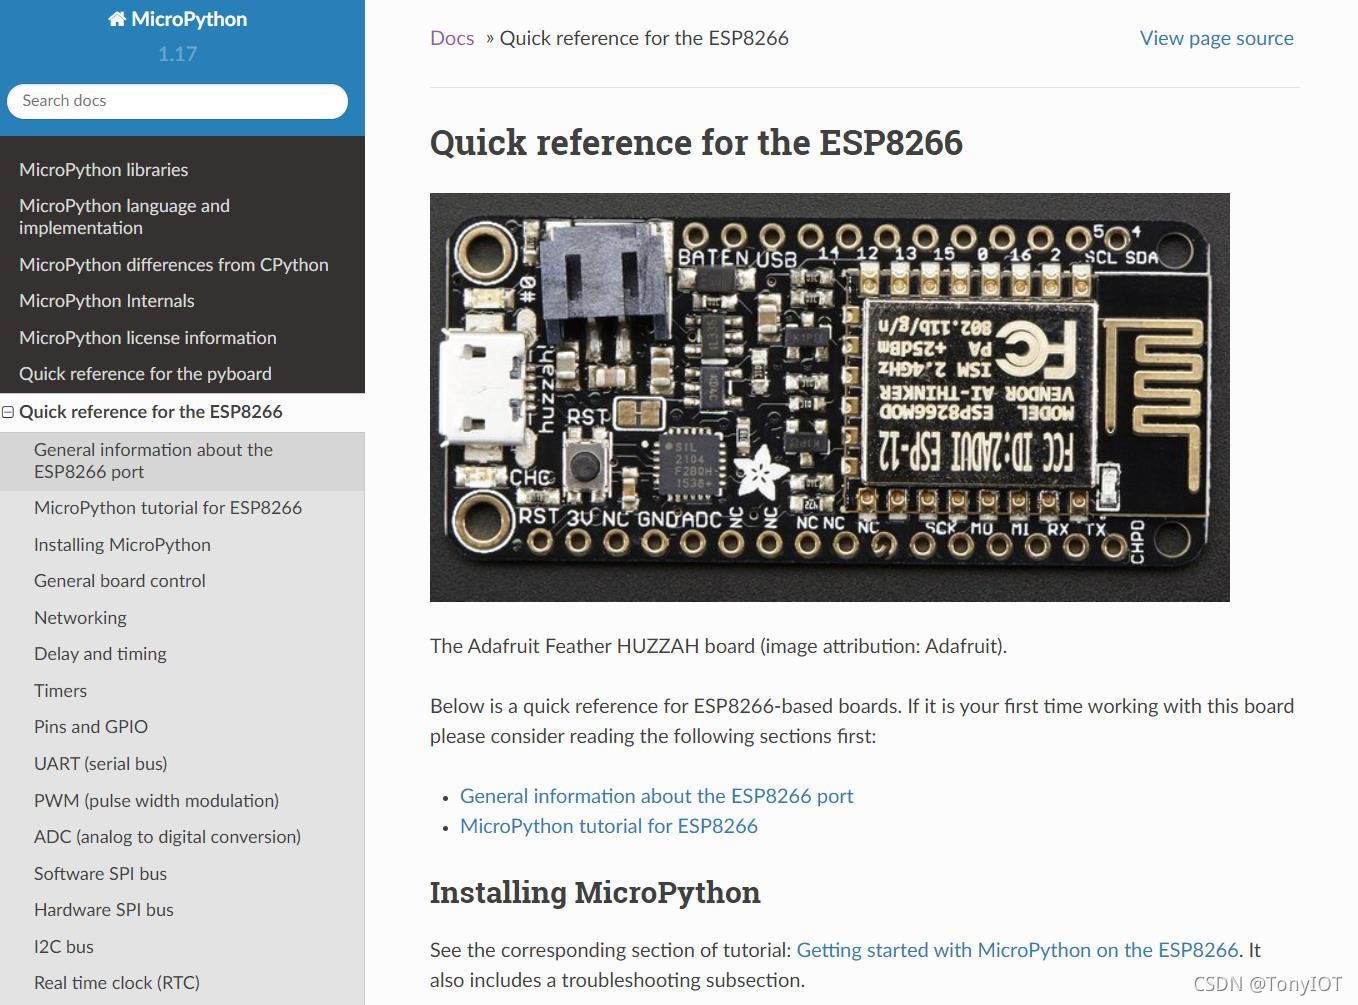
Task: Click the 'Quick reference for the ESP8266' breadcrumb text
Action: (644, 38)
